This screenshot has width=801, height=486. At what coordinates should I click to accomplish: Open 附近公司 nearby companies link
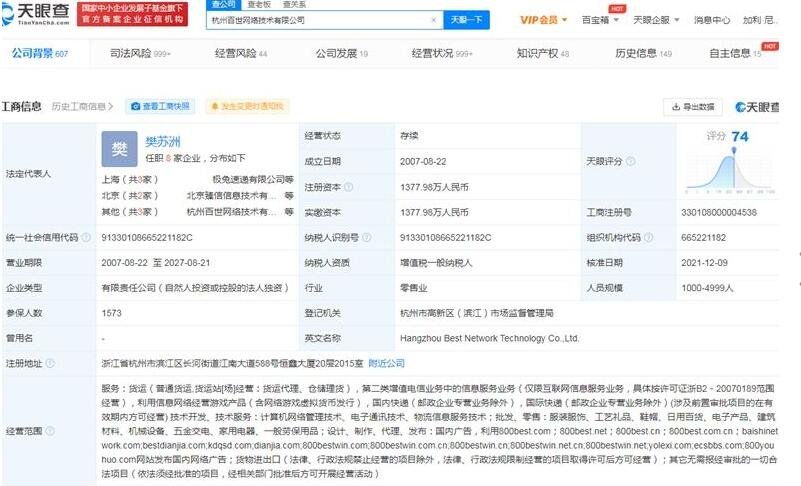click(387, 363)
